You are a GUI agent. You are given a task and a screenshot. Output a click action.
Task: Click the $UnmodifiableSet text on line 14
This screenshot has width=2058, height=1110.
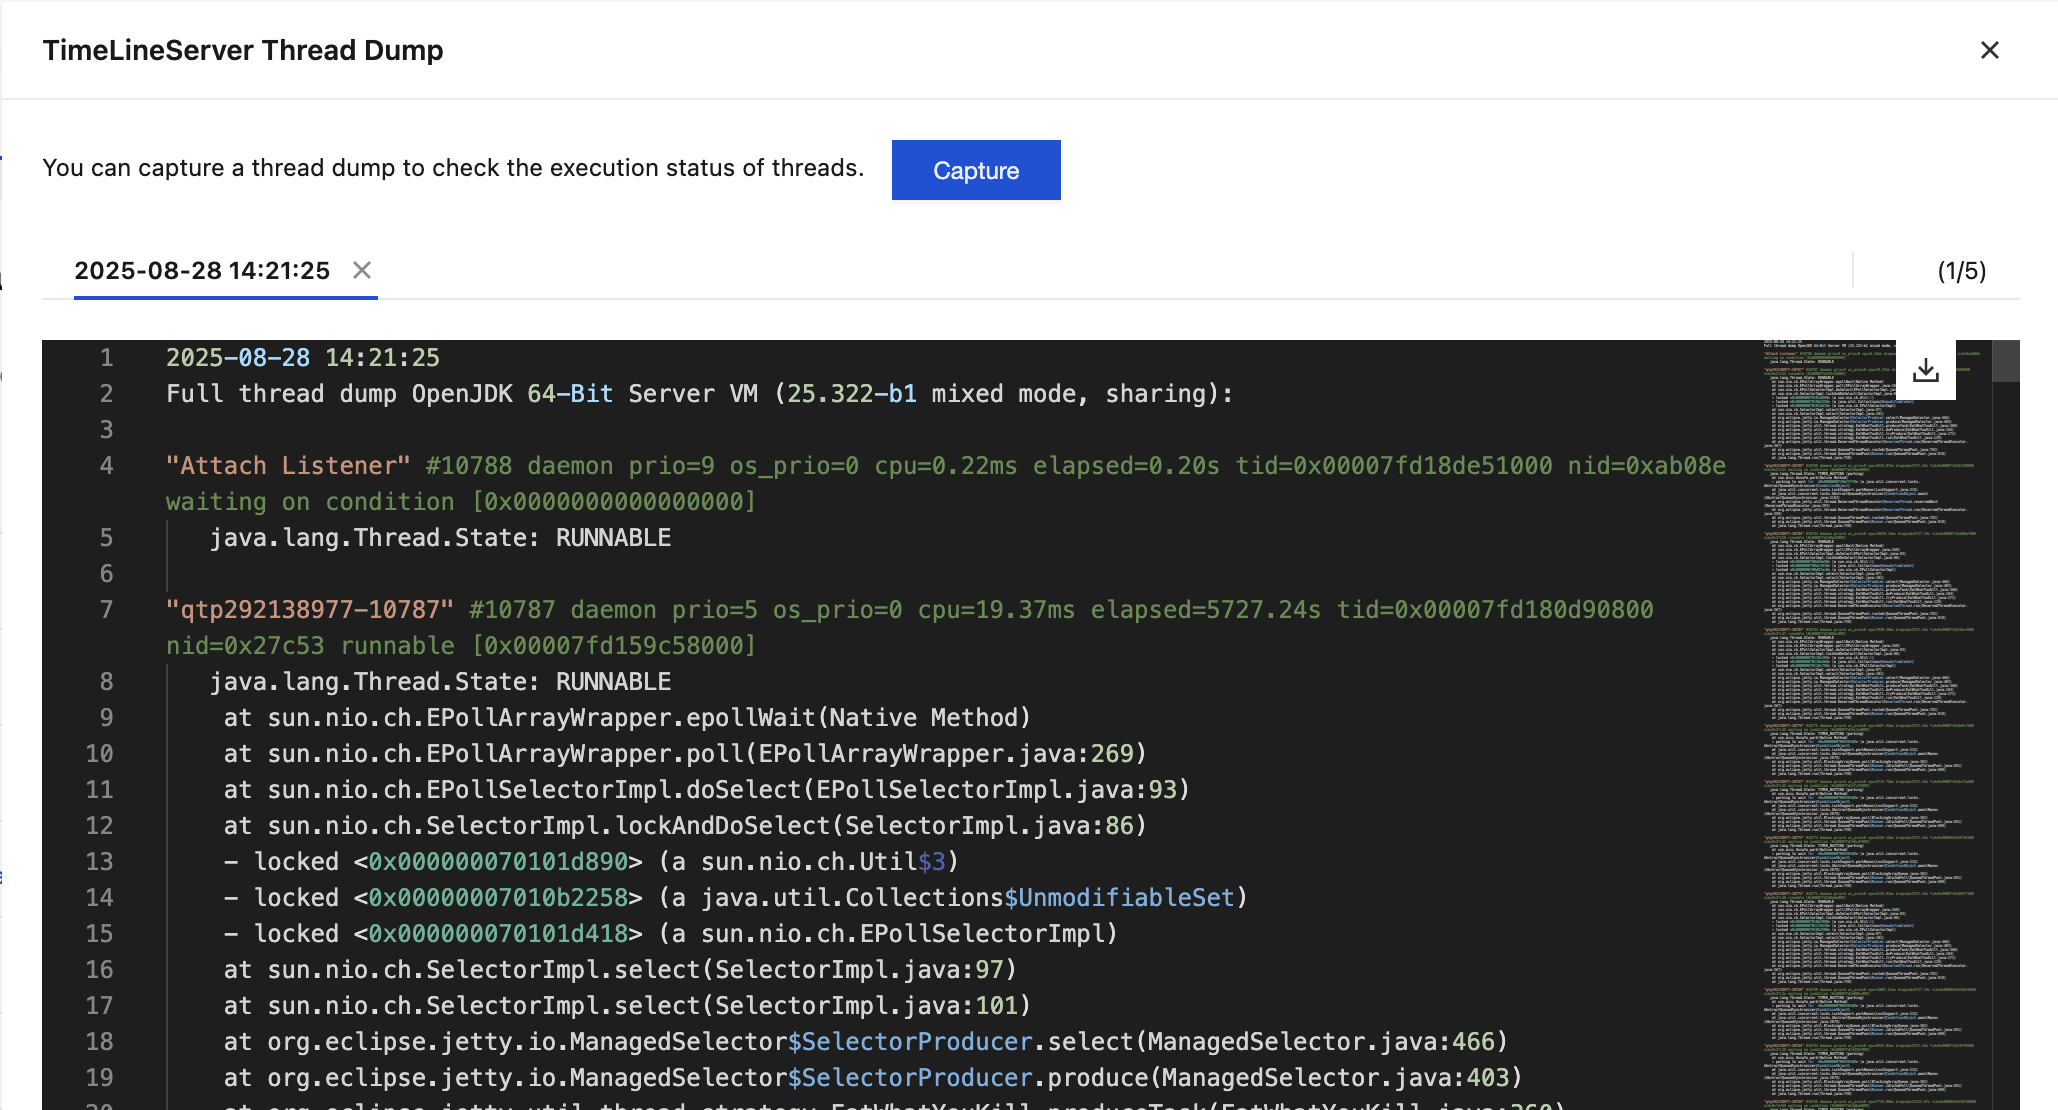tap(1119, 898)
